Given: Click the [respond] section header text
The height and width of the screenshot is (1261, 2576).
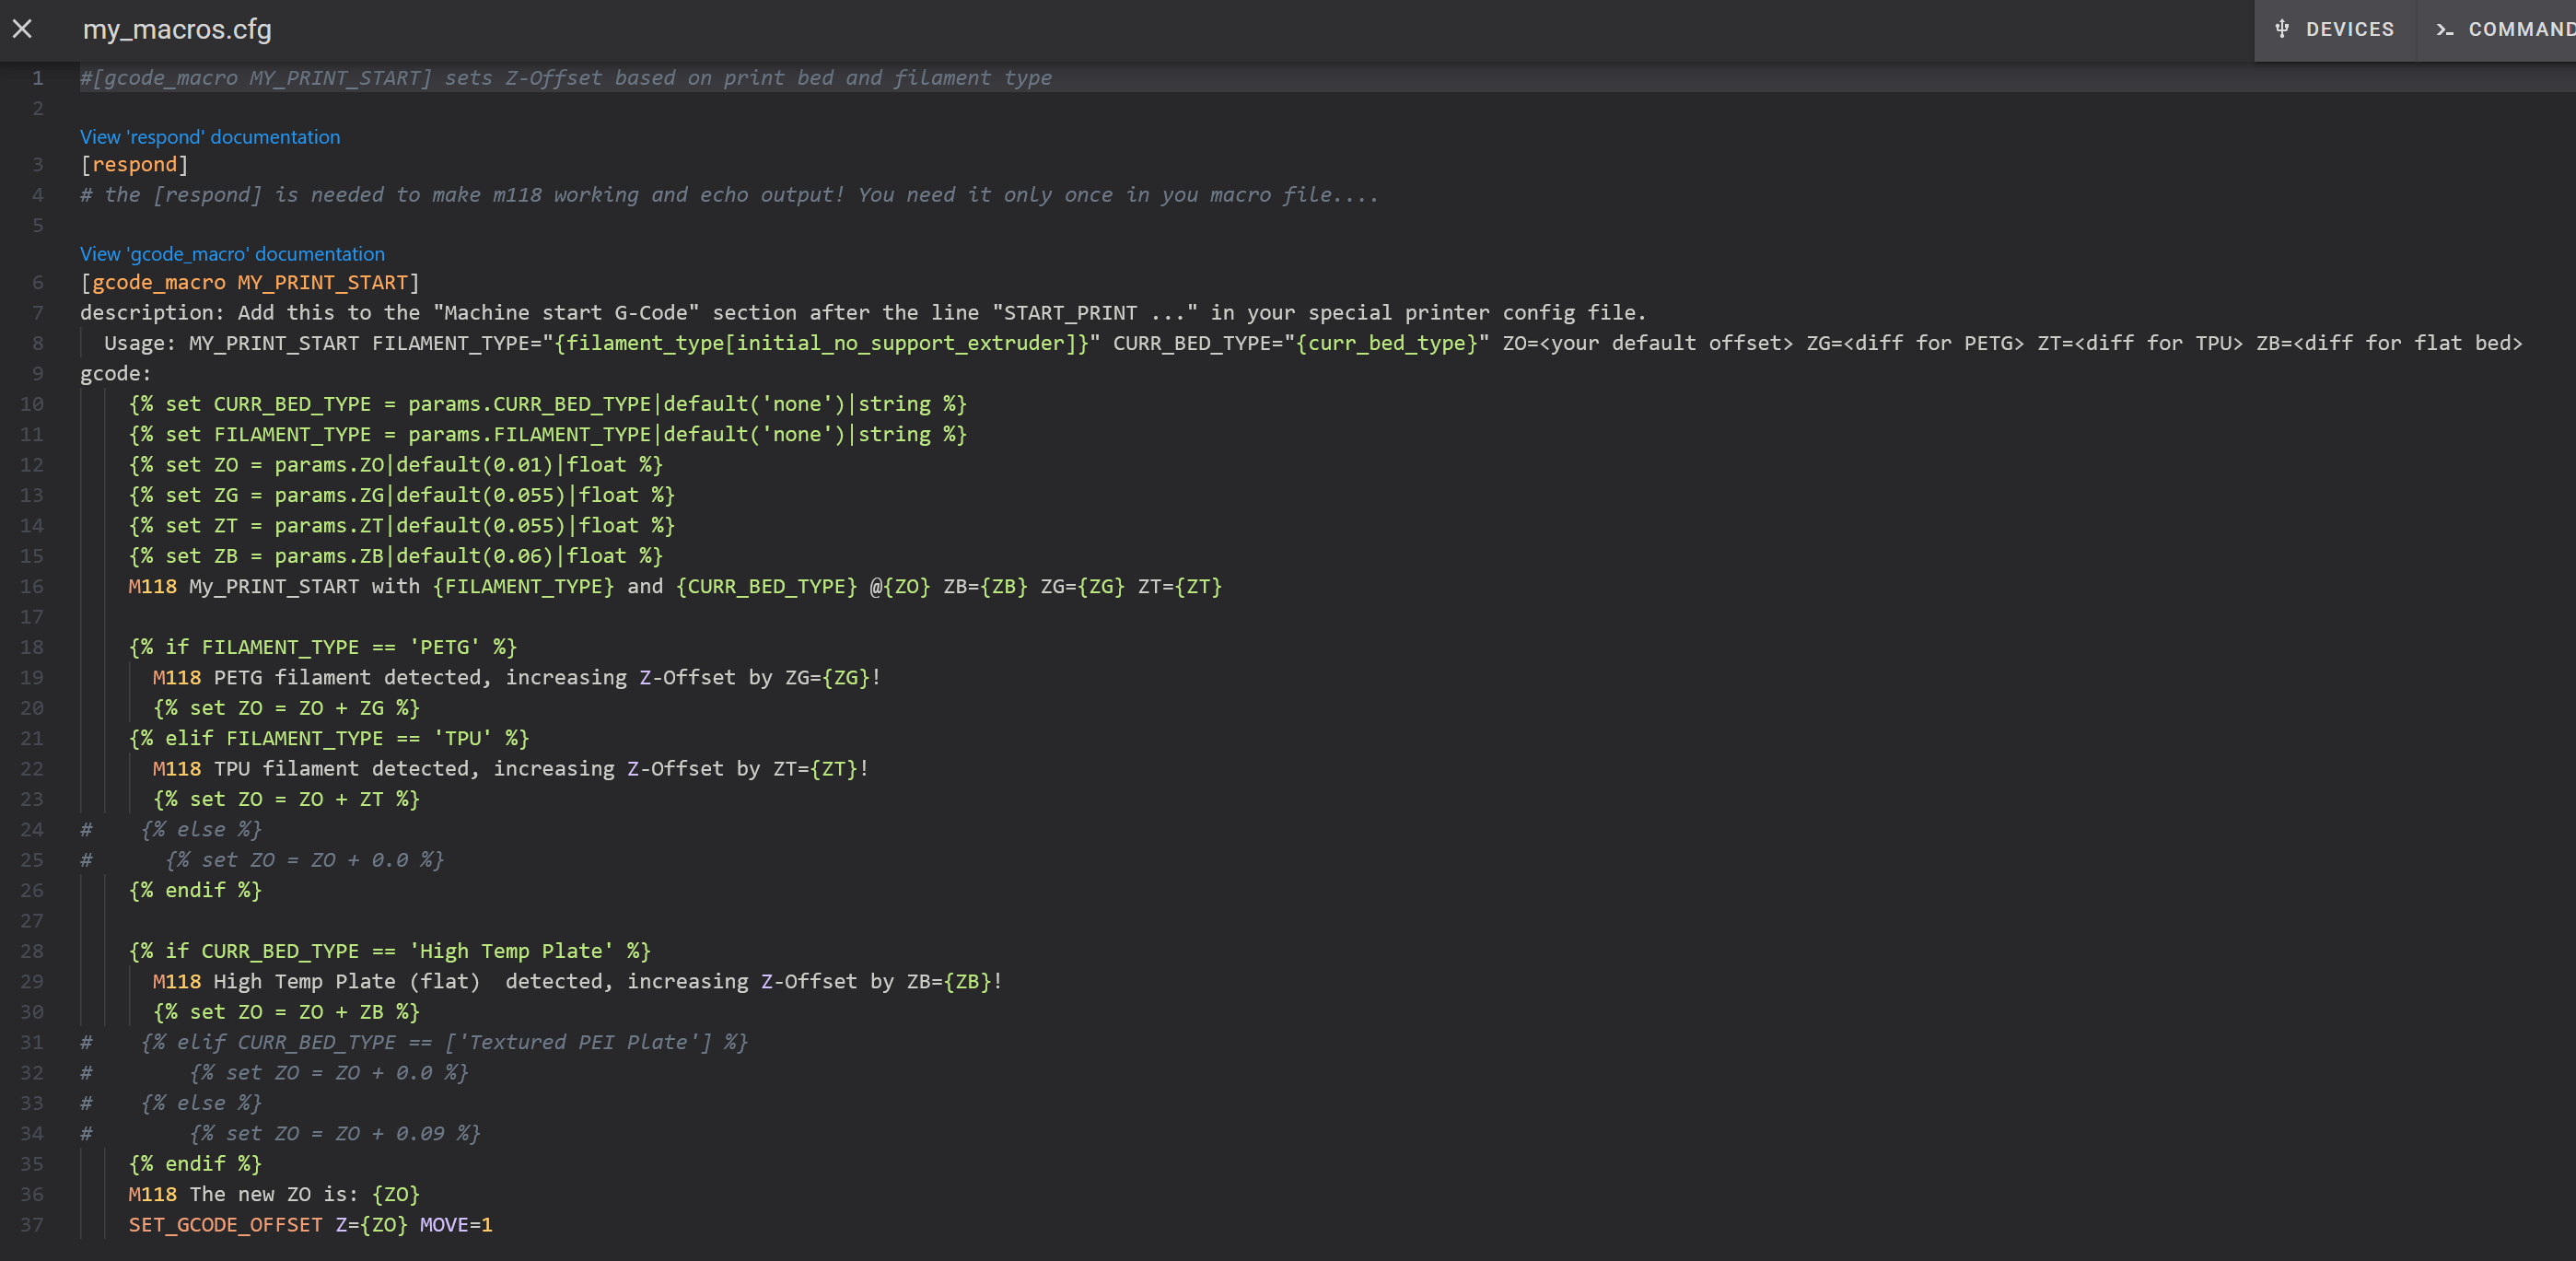Looking at the screenshot, I should click(x=134, y=165).
